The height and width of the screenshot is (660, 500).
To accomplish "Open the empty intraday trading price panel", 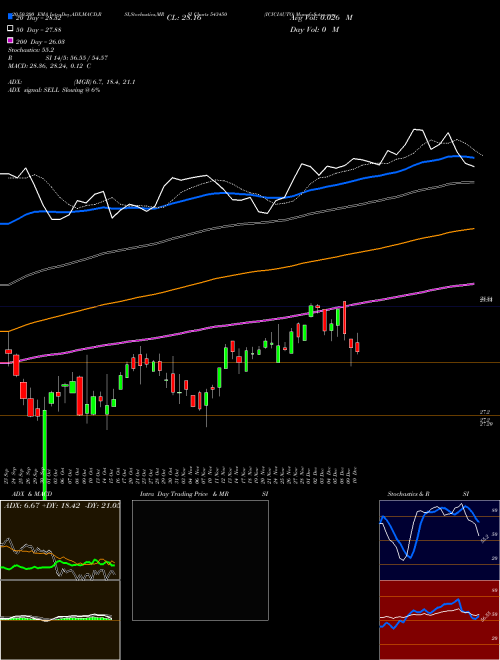I will 200,560.
